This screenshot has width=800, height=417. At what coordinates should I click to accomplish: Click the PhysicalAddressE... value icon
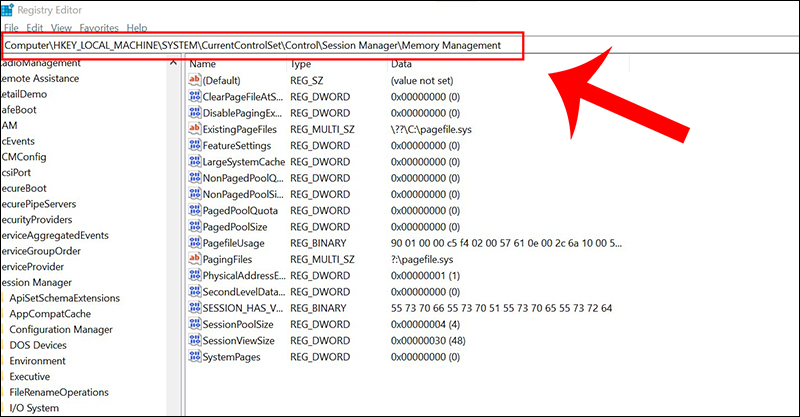[x=194, y=275]
